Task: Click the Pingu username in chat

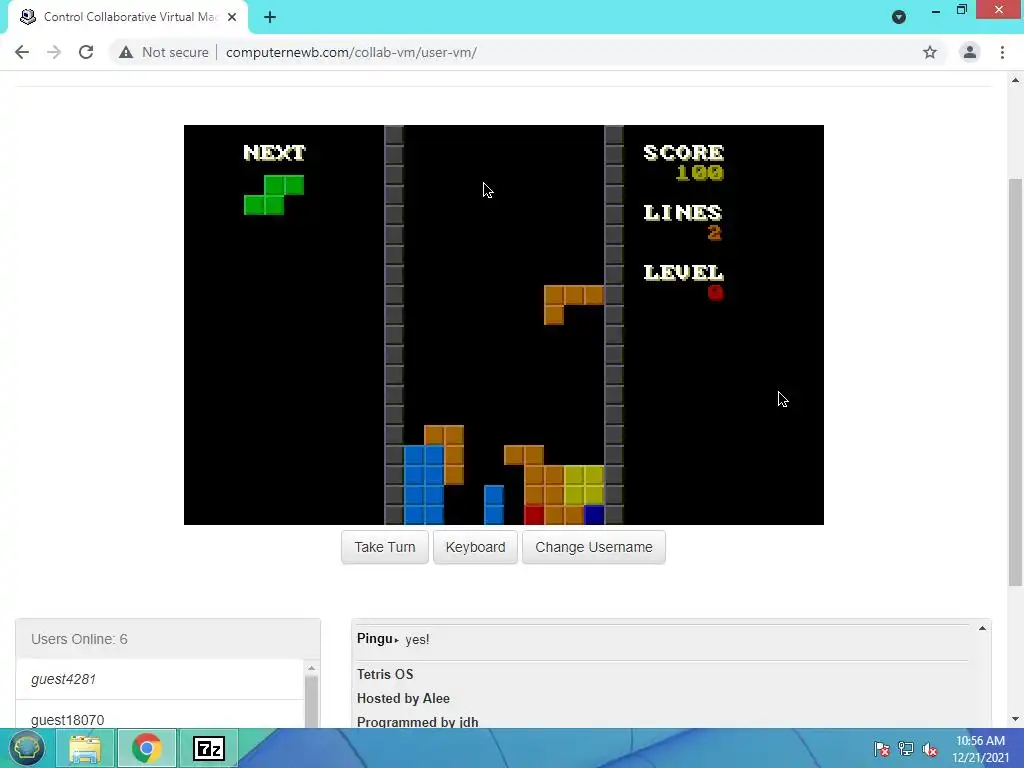Action: click(374, 639)
